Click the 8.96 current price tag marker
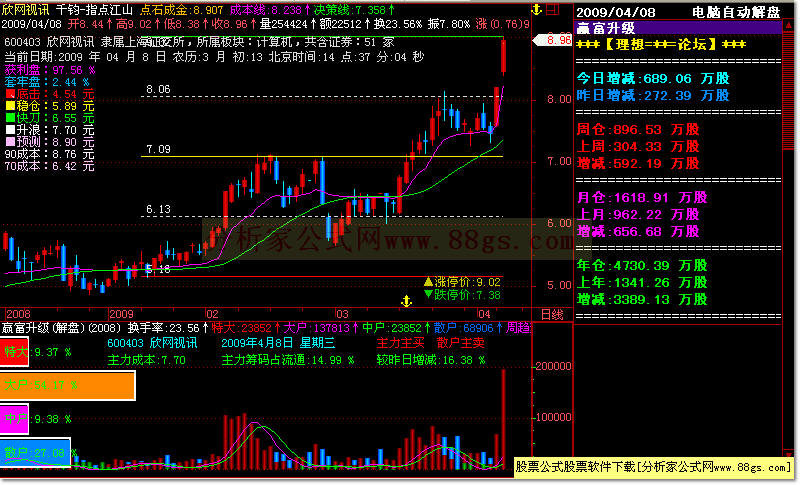The height and width of the screenshot is (485, 801). coord(552,40)
